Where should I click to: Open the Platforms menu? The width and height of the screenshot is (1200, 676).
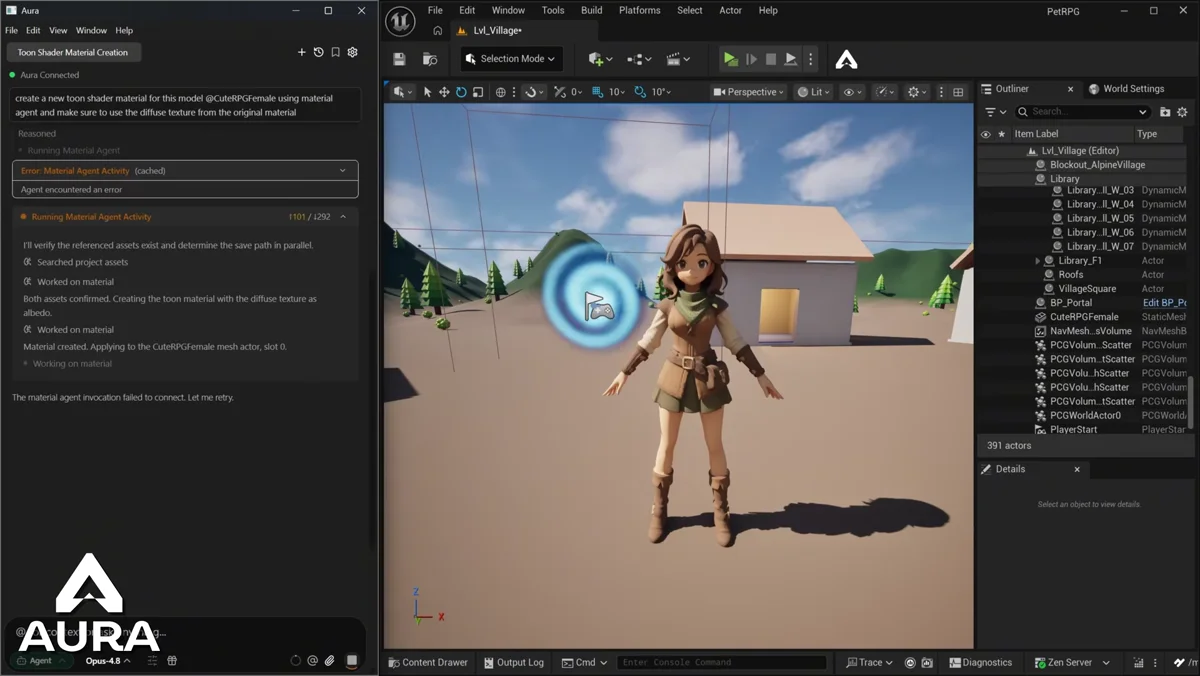click(640, 10)
